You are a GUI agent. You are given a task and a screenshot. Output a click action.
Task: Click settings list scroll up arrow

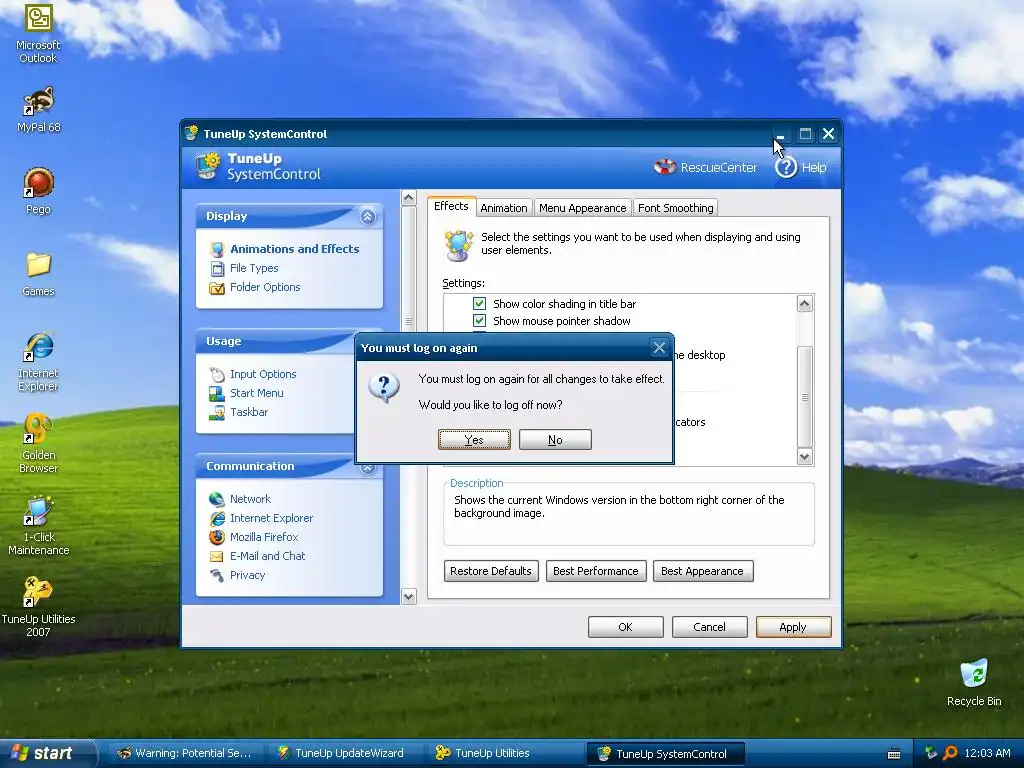tap(805, 304)
